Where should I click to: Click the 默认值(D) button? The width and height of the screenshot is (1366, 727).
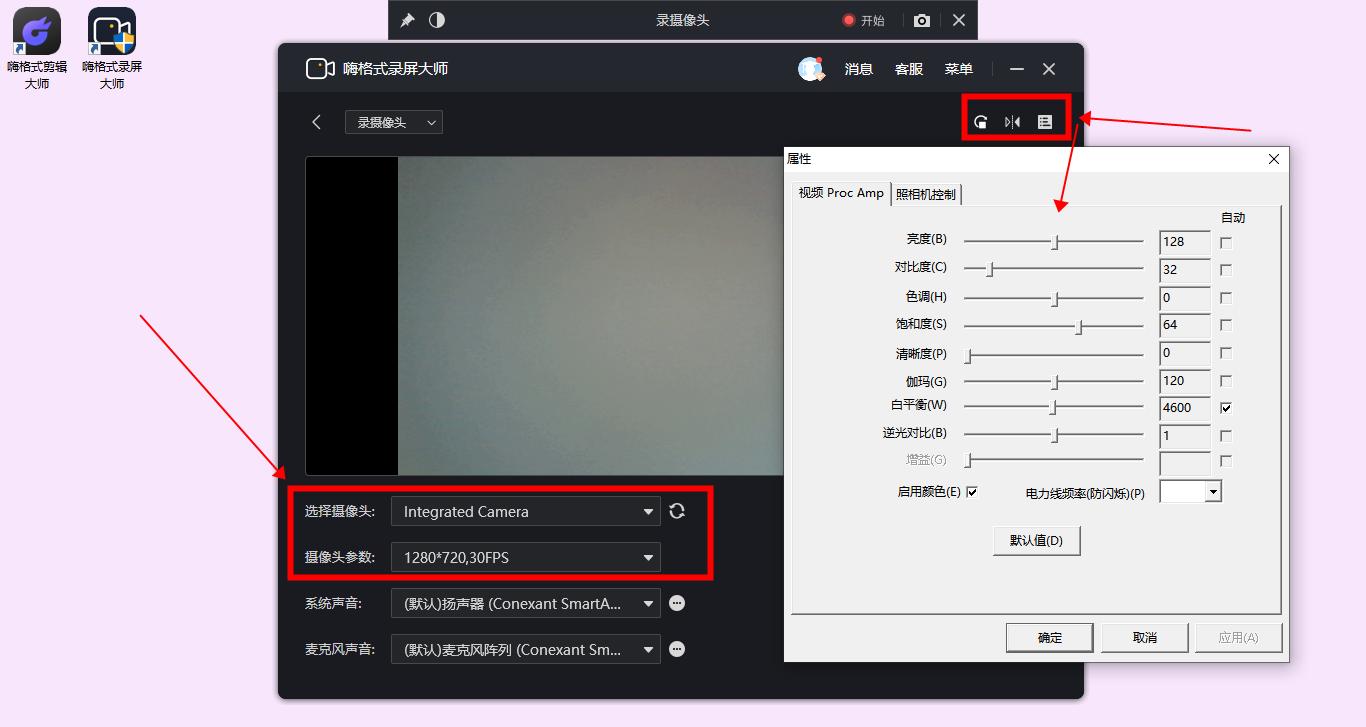point(1036,540)
